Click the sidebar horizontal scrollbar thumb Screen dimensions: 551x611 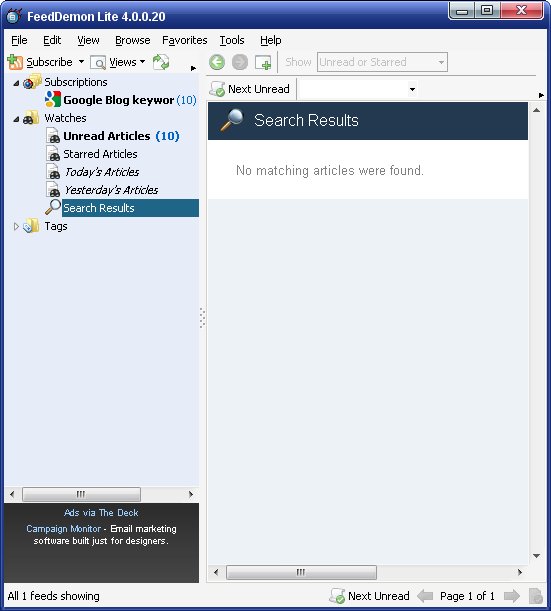tap(81, 494)
